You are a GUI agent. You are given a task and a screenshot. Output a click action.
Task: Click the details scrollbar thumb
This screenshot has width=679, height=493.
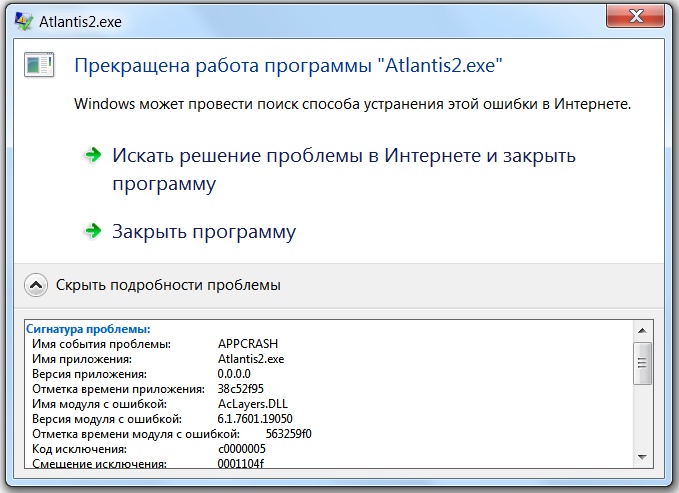643,363
